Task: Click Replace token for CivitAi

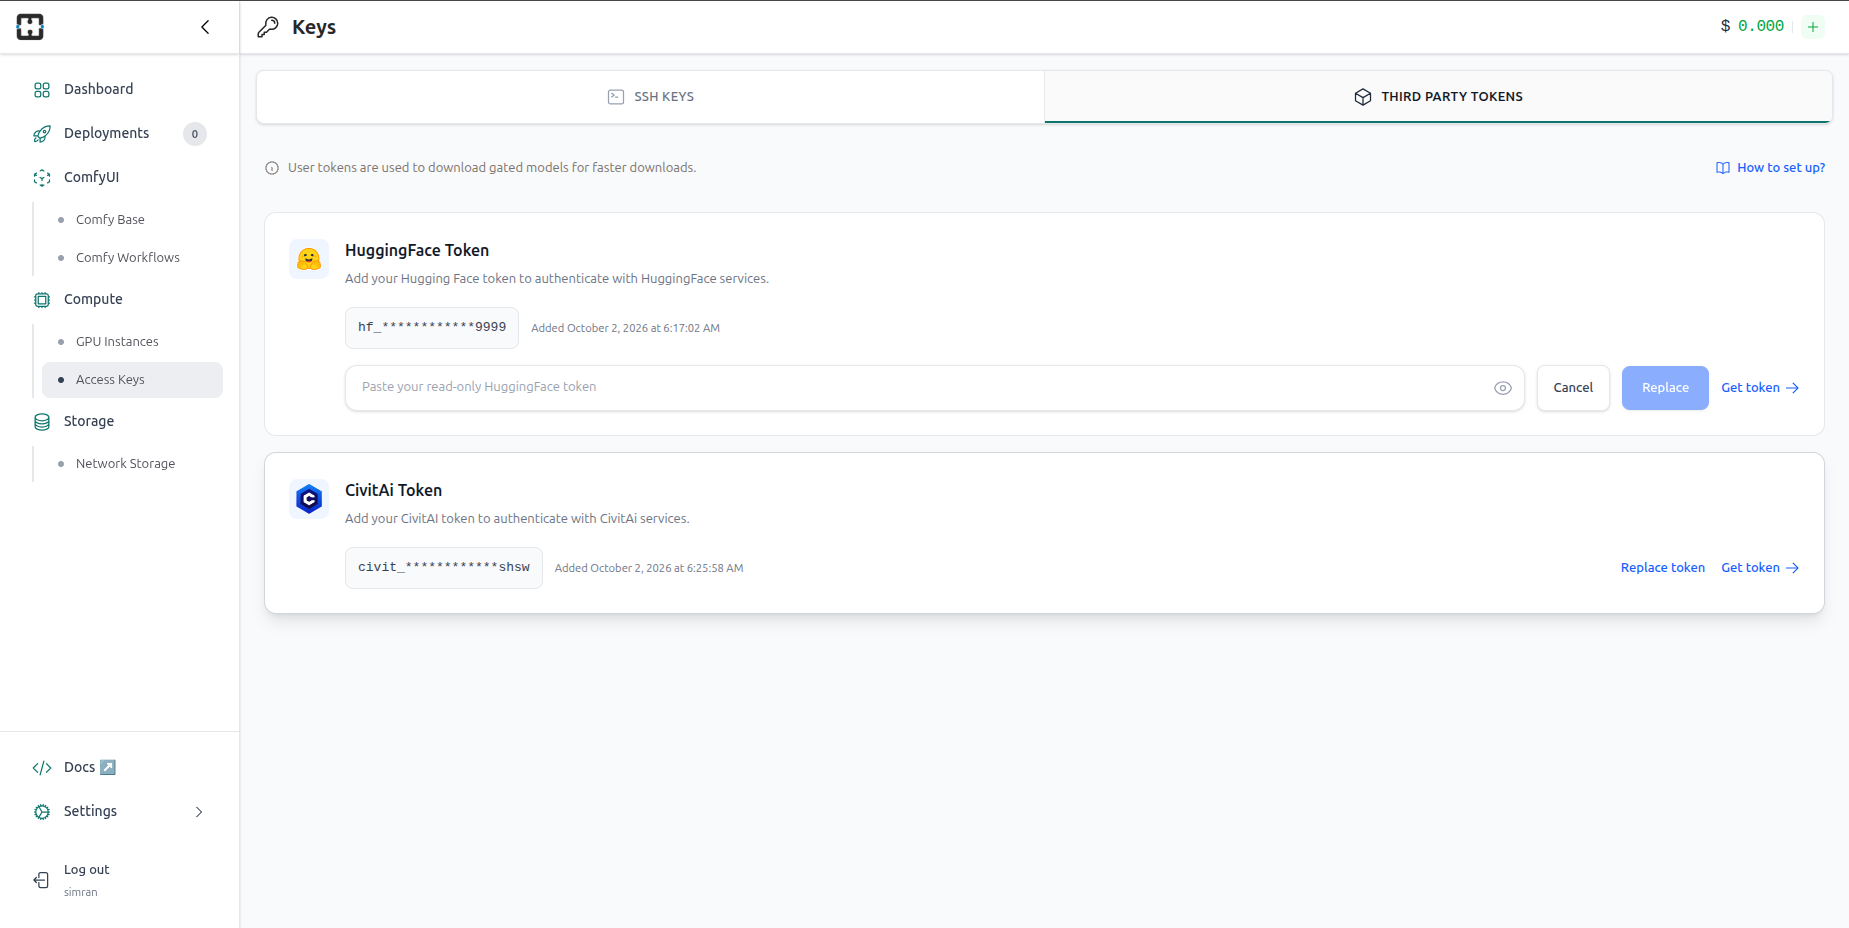Action: [x=1662, y=568]
